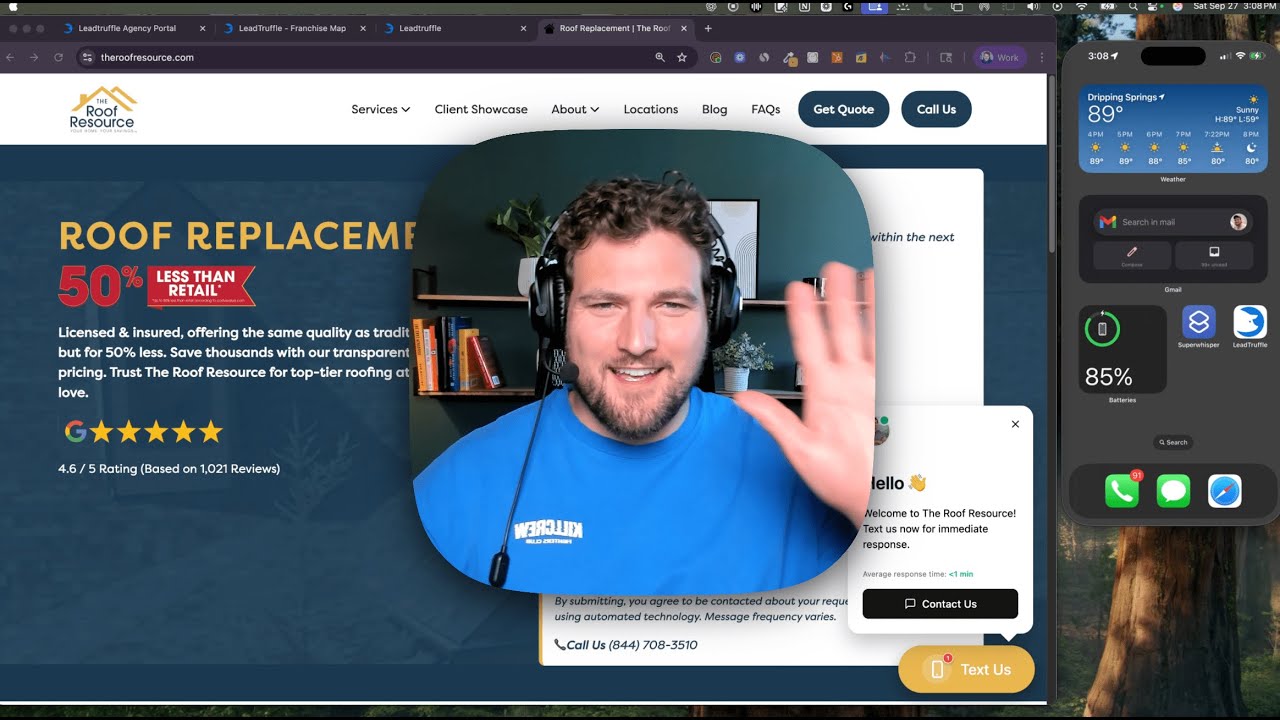The width and height of the screenshot is (1280, 720).
Task: Close the Franchise Map tab
Action: click(x=363, y=28)
